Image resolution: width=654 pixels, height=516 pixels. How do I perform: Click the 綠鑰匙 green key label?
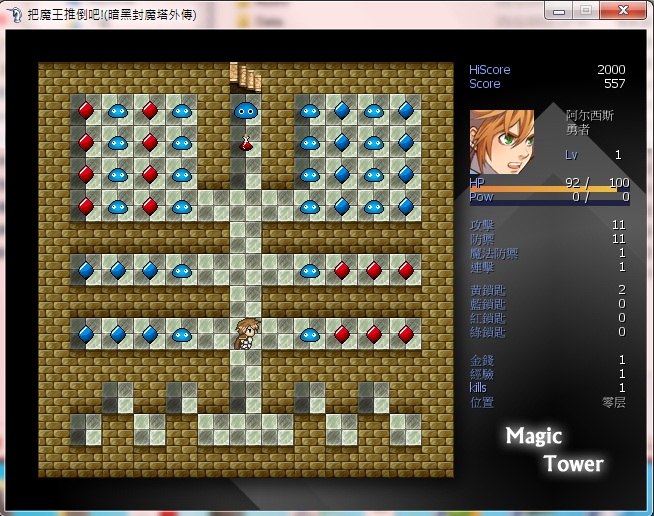[x=488, y=332]
